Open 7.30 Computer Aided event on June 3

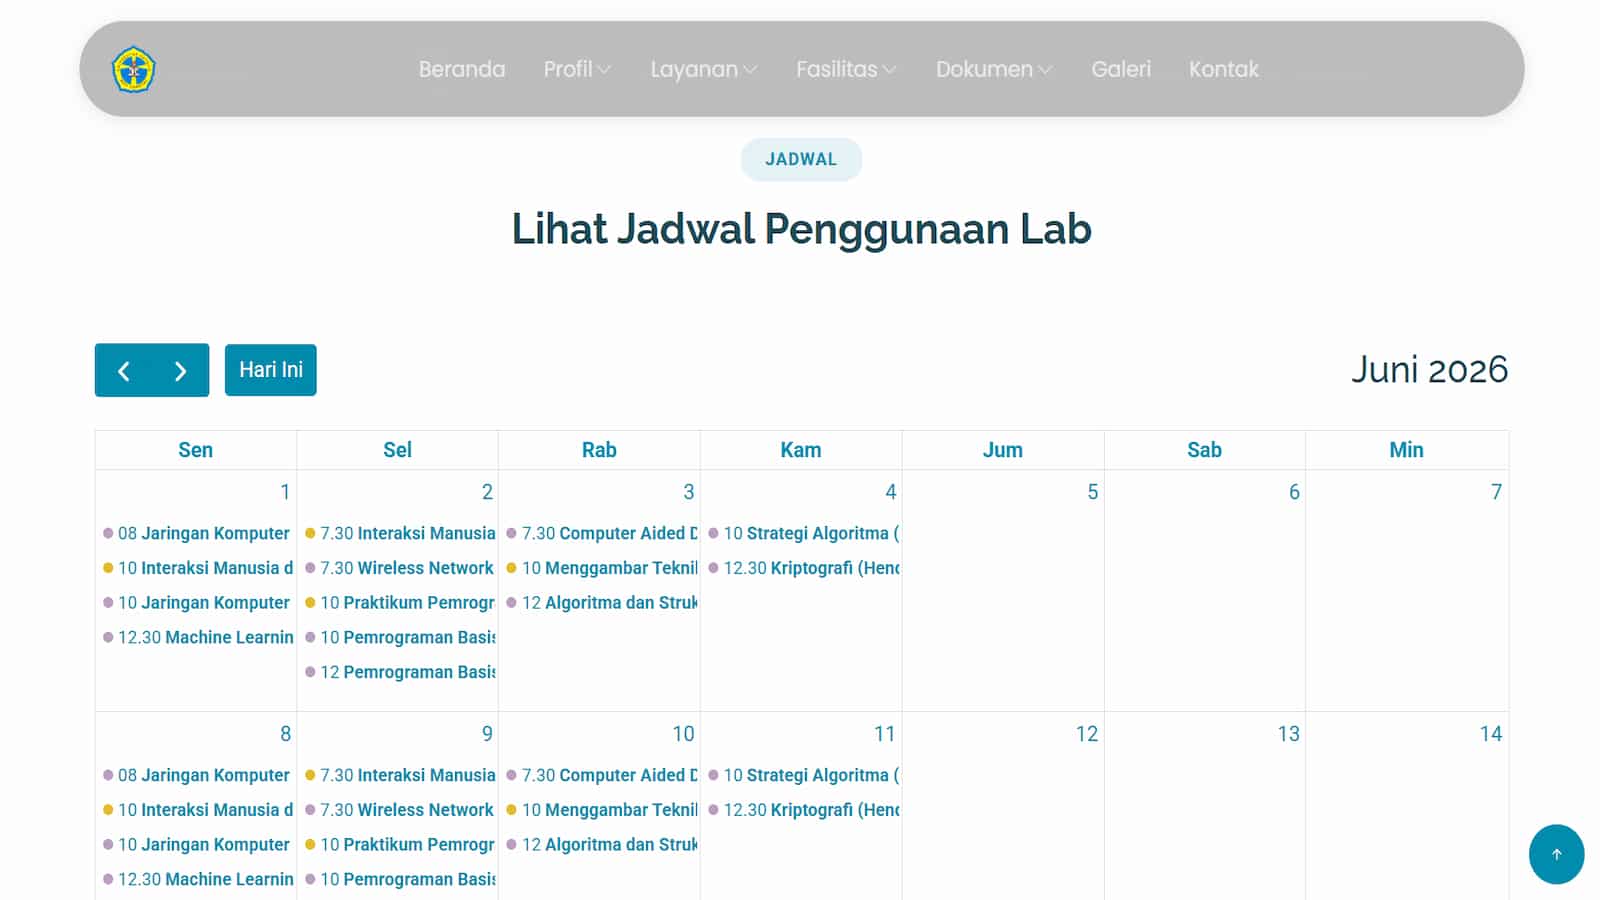pyautogui.click(x=601, y=533)
